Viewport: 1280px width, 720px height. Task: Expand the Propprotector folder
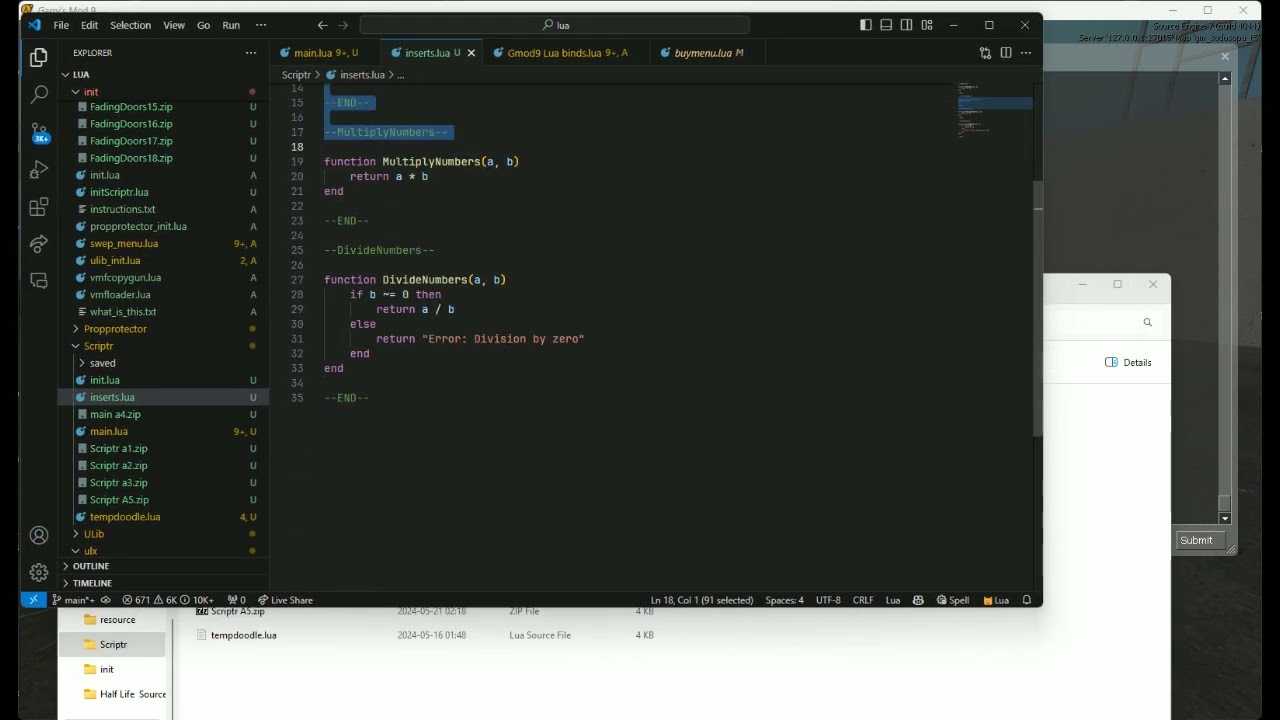tap(162, 329)
